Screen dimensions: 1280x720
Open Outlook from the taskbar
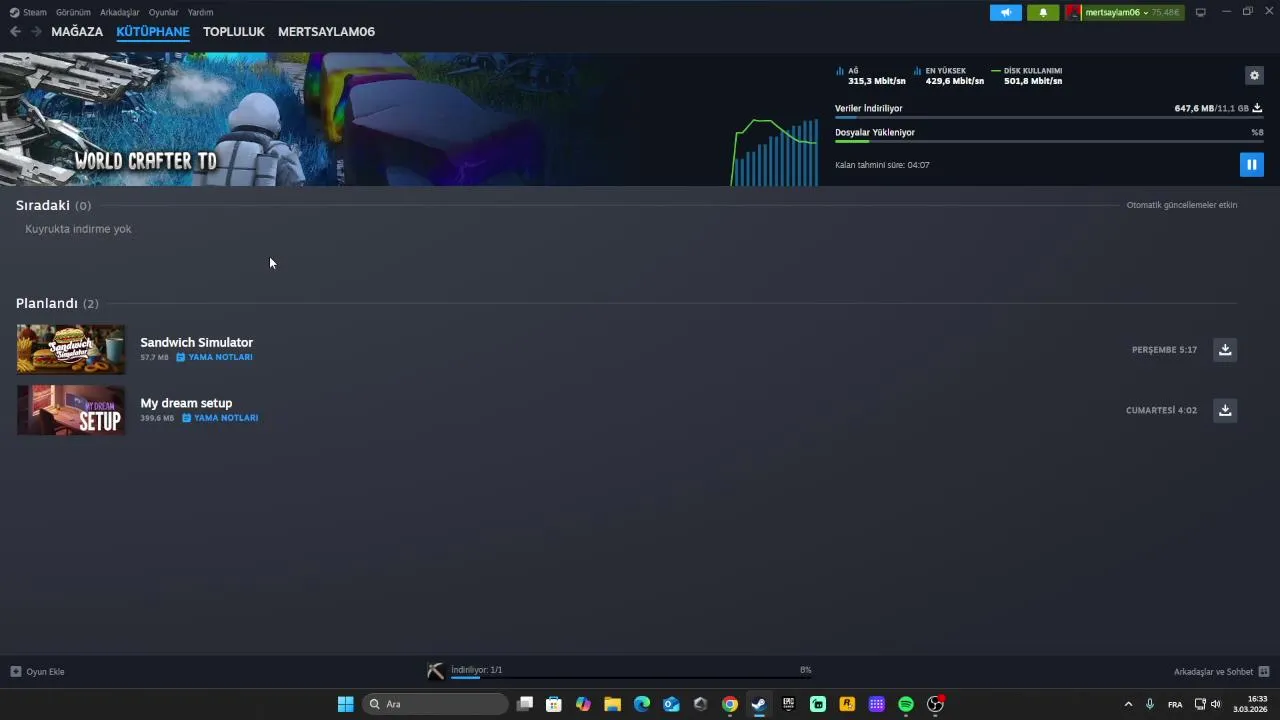671,704
